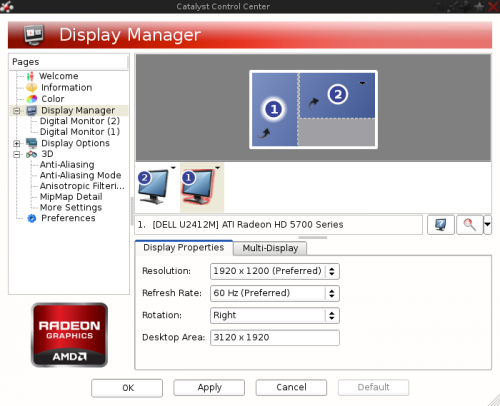This screenshot has width=500, height=406.
Task: Open the Color page icon
Action: click(x=32, y=99)
